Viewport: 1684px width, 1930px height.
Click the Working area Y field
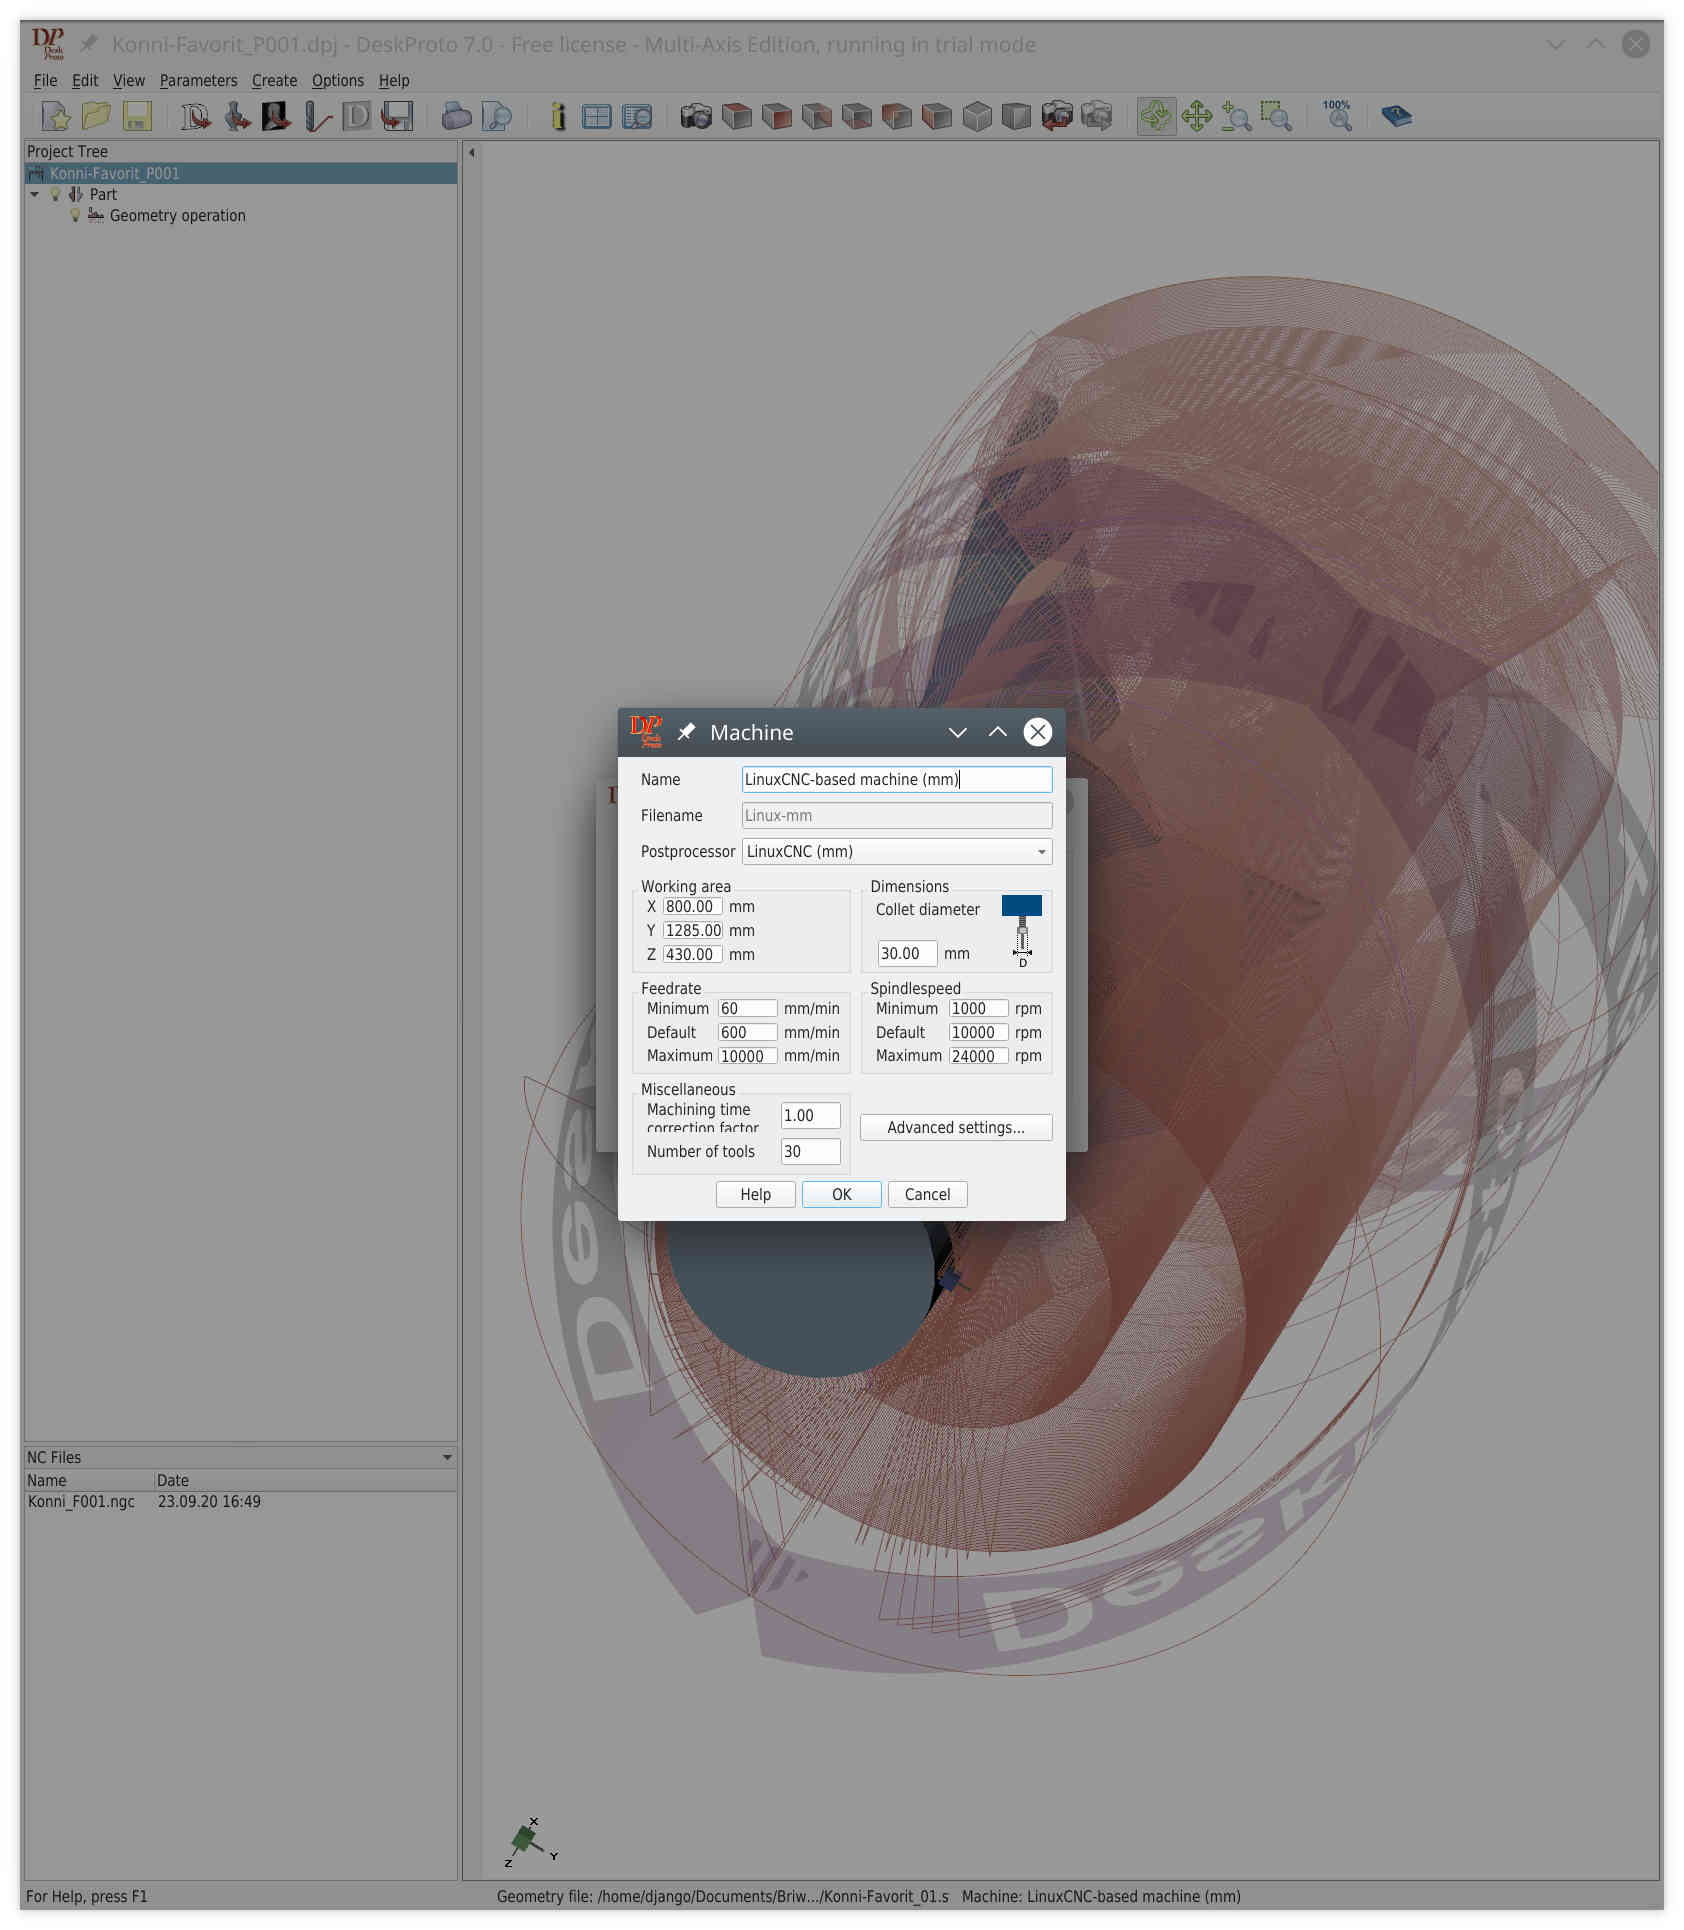(692, 930)
